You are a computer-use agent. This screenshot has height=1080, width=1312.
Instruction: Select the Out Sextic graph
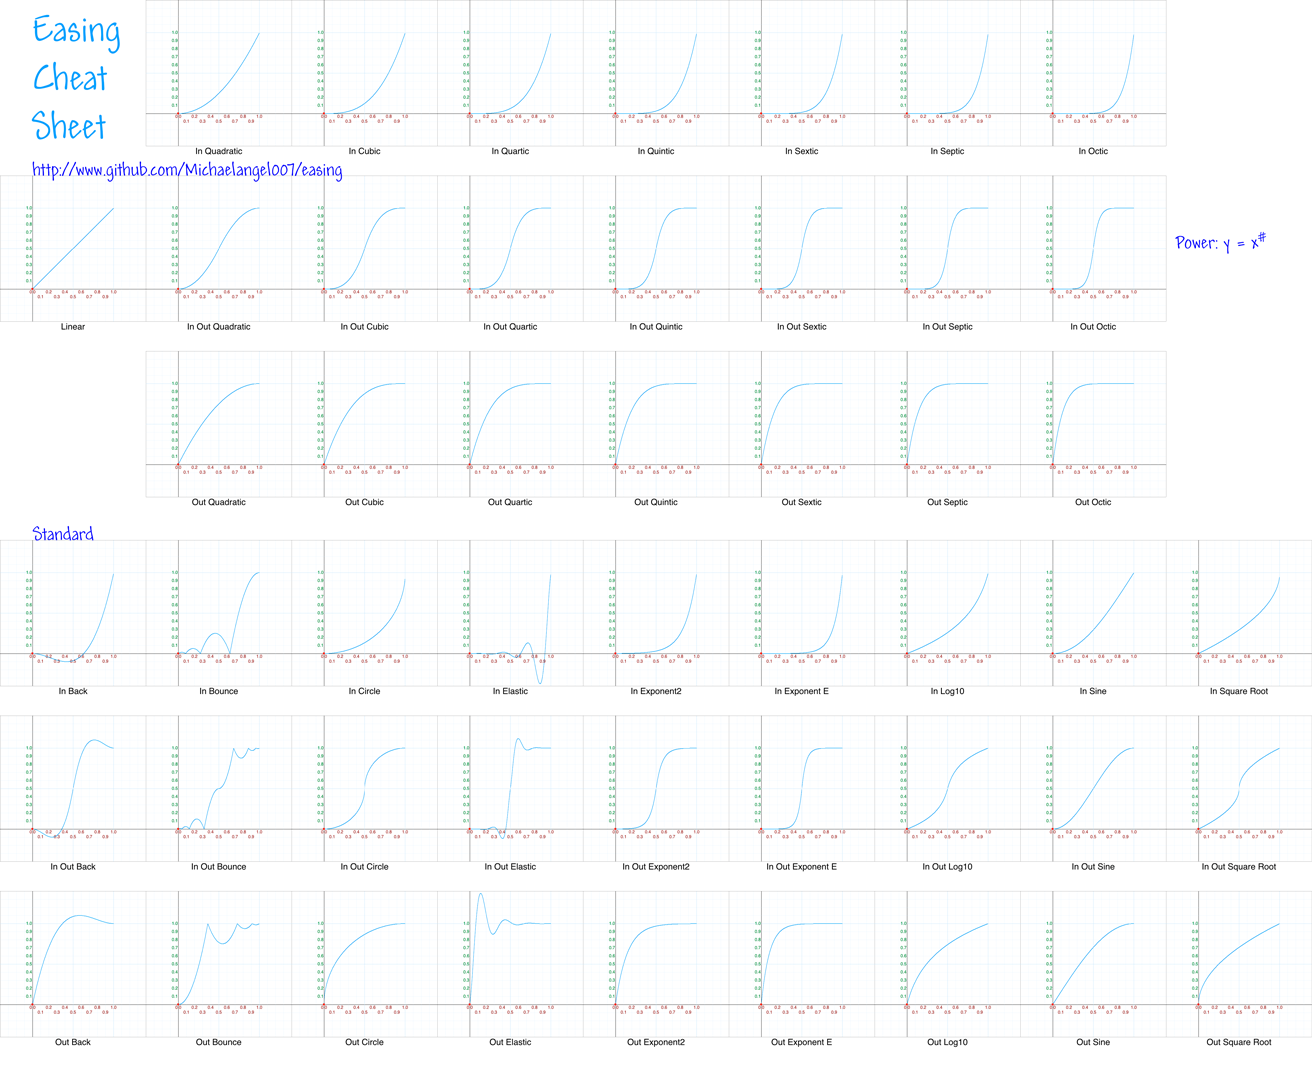tap(802, 424)
